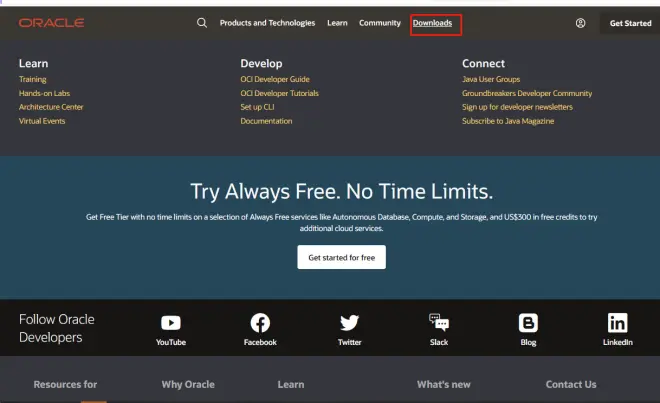Open the Documentation link
This screenshot has width=660, height=403.
coord(266,121)
